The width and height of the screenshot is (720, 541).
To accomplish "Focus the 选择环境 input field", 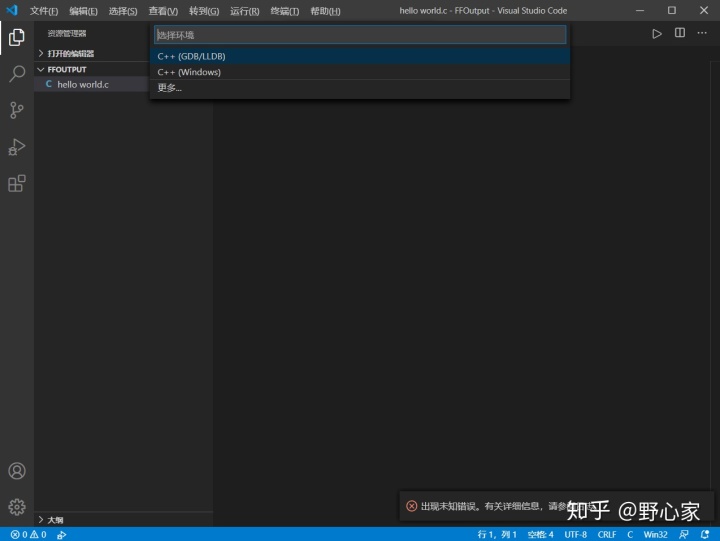I will 360,35.
